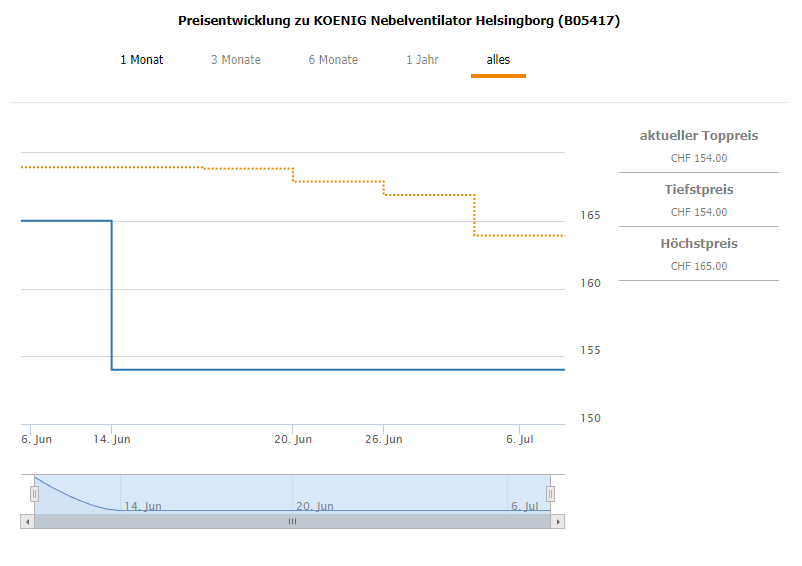
Task: Click the Tiefstpreis CHF 154.00 value
Action: tap(699, 212)
